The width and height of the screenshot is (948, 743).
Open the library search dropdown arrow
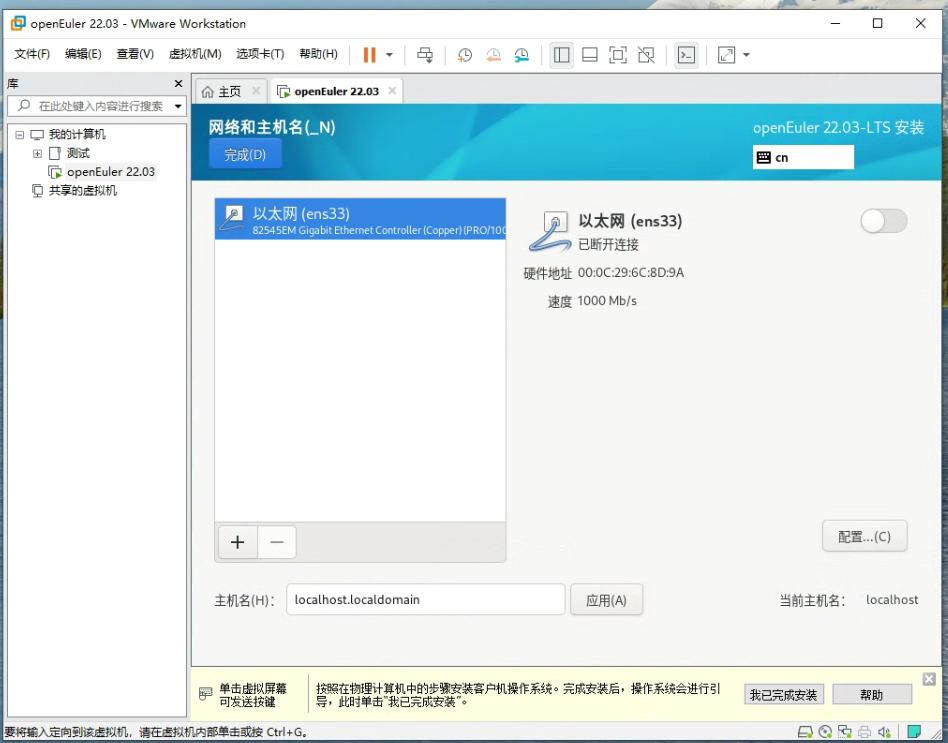click(x=178, y=106)
